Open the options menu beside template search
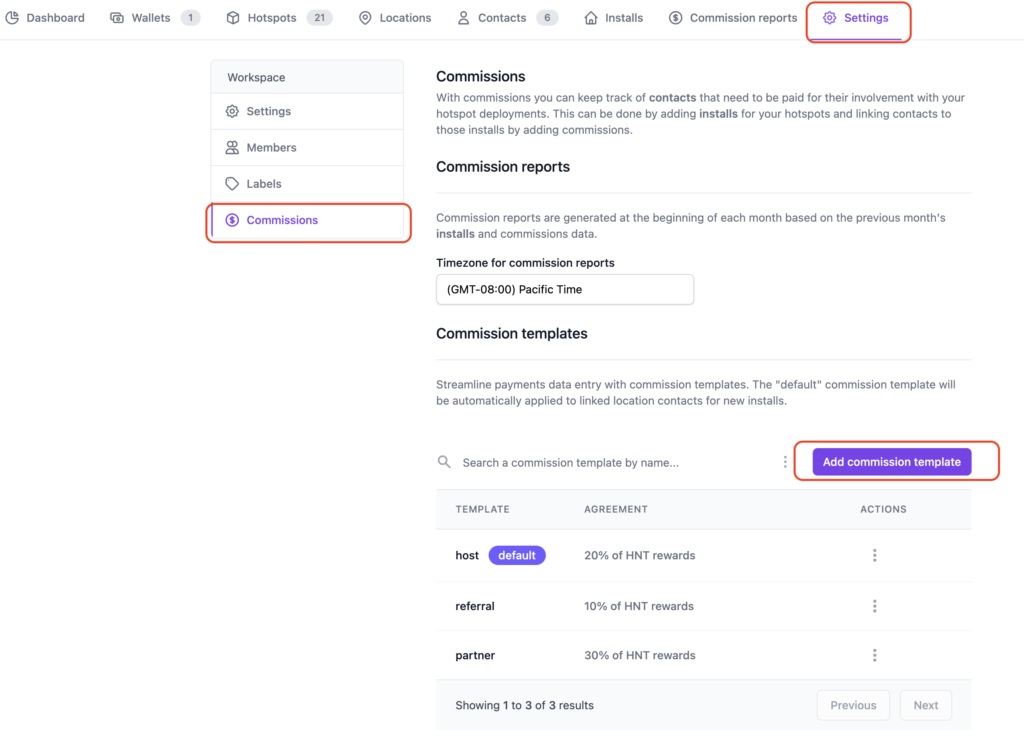Image resolution: width=1024 pixels, height=756 pixels. [x=785, y=462]
